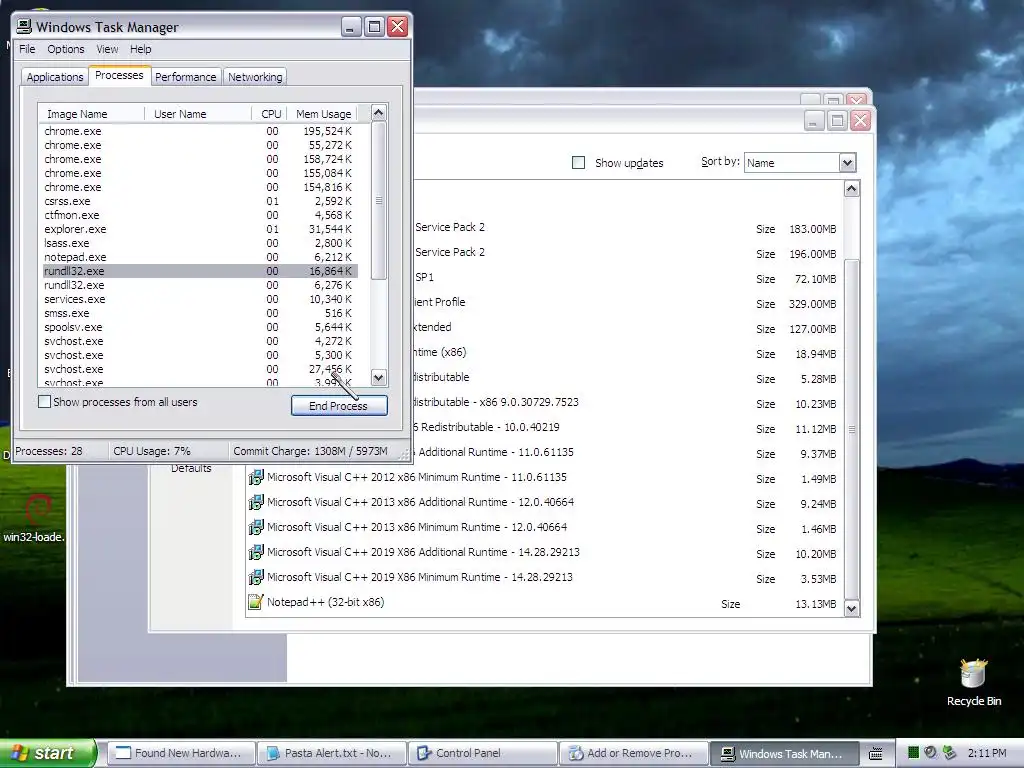Sort processes by User Name column

pyautogui.click(x=198, y=114)
